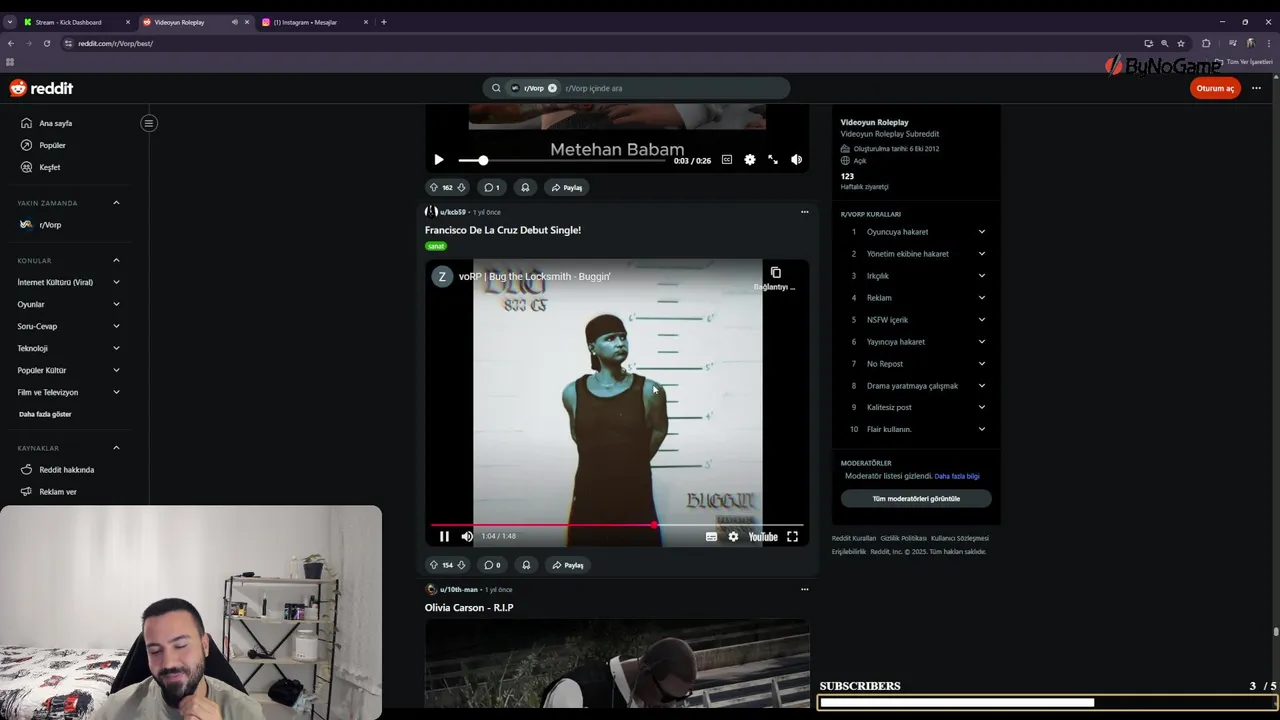Screen dimensions: 1280x720
Task: Seek along the Metehan Babam video progress bar
Action: 562,160
